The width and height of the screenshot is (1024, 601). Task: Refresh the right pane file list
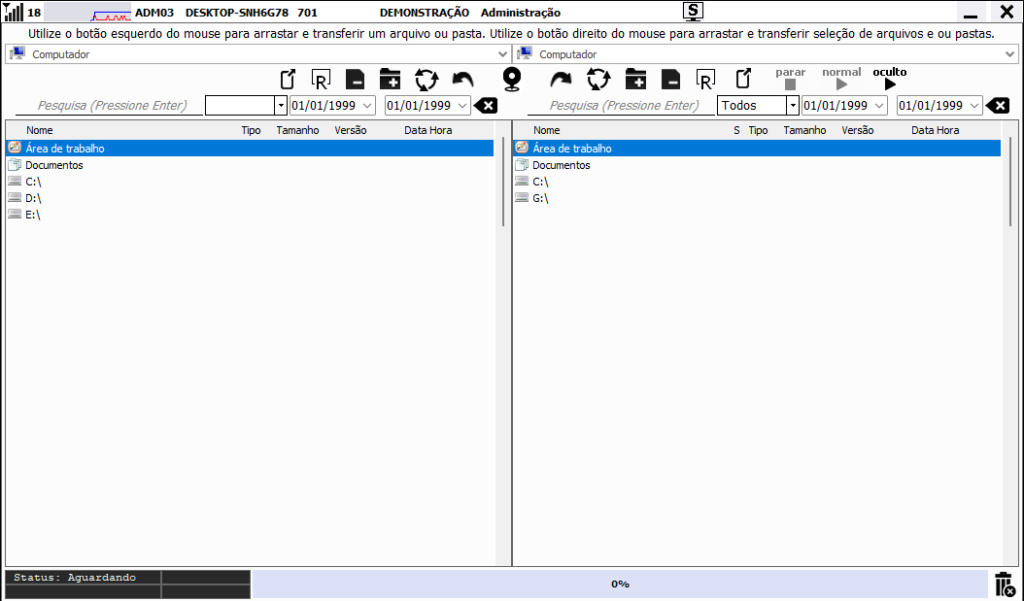click(x=598, y=80)
